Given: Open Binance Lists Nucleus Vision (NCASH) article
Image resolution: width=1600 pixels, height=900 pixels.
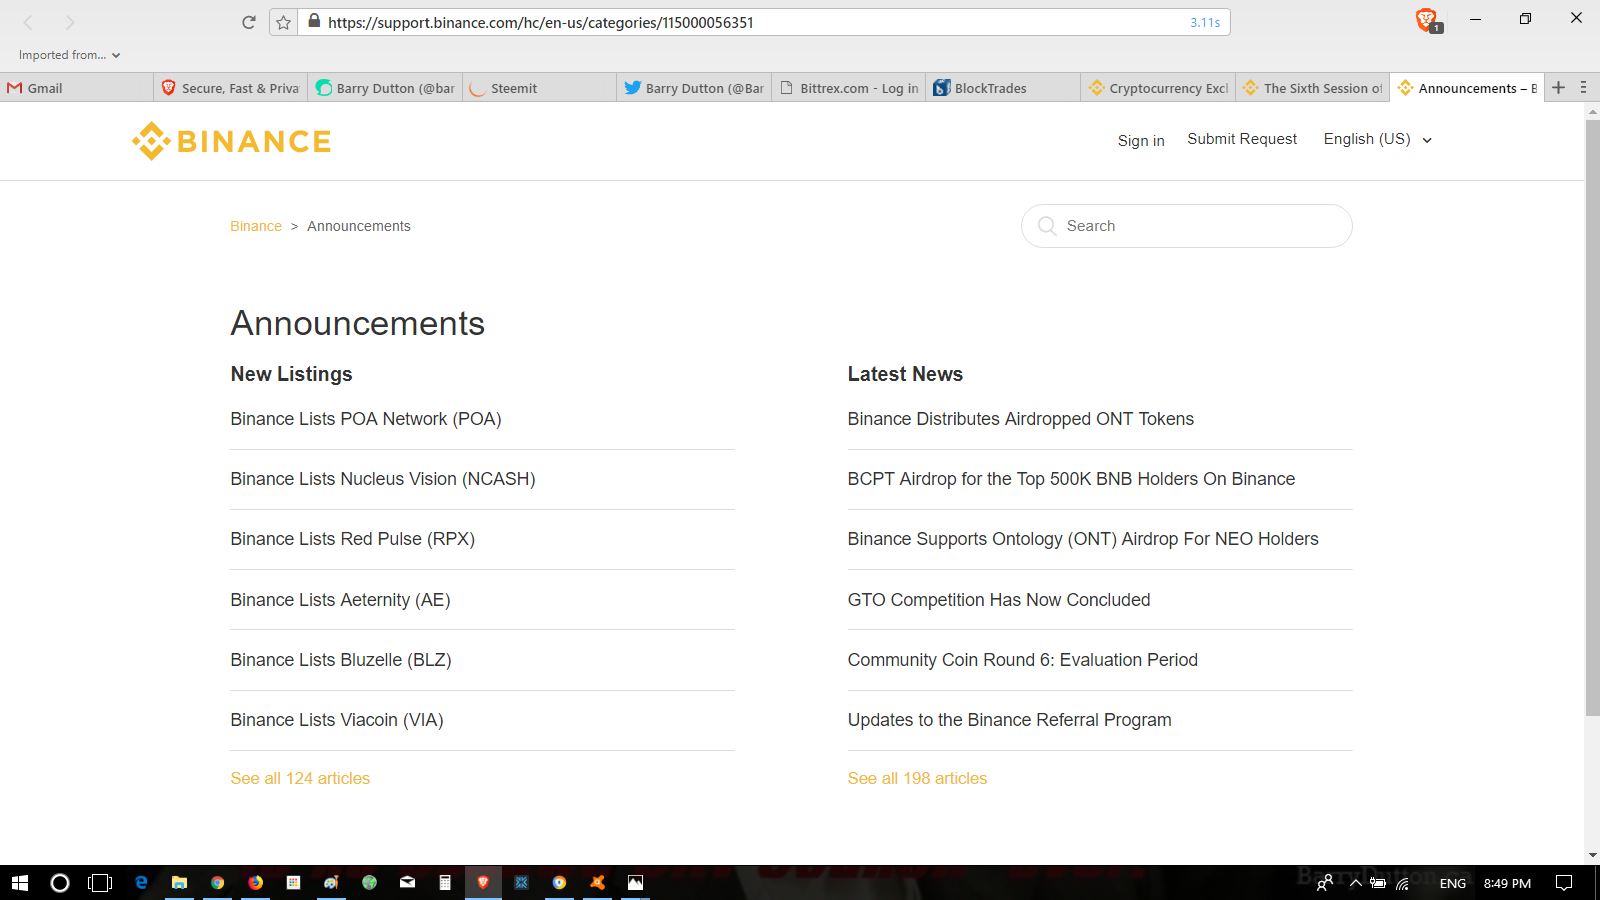Looking at the screenshot, I should [383, 479].
